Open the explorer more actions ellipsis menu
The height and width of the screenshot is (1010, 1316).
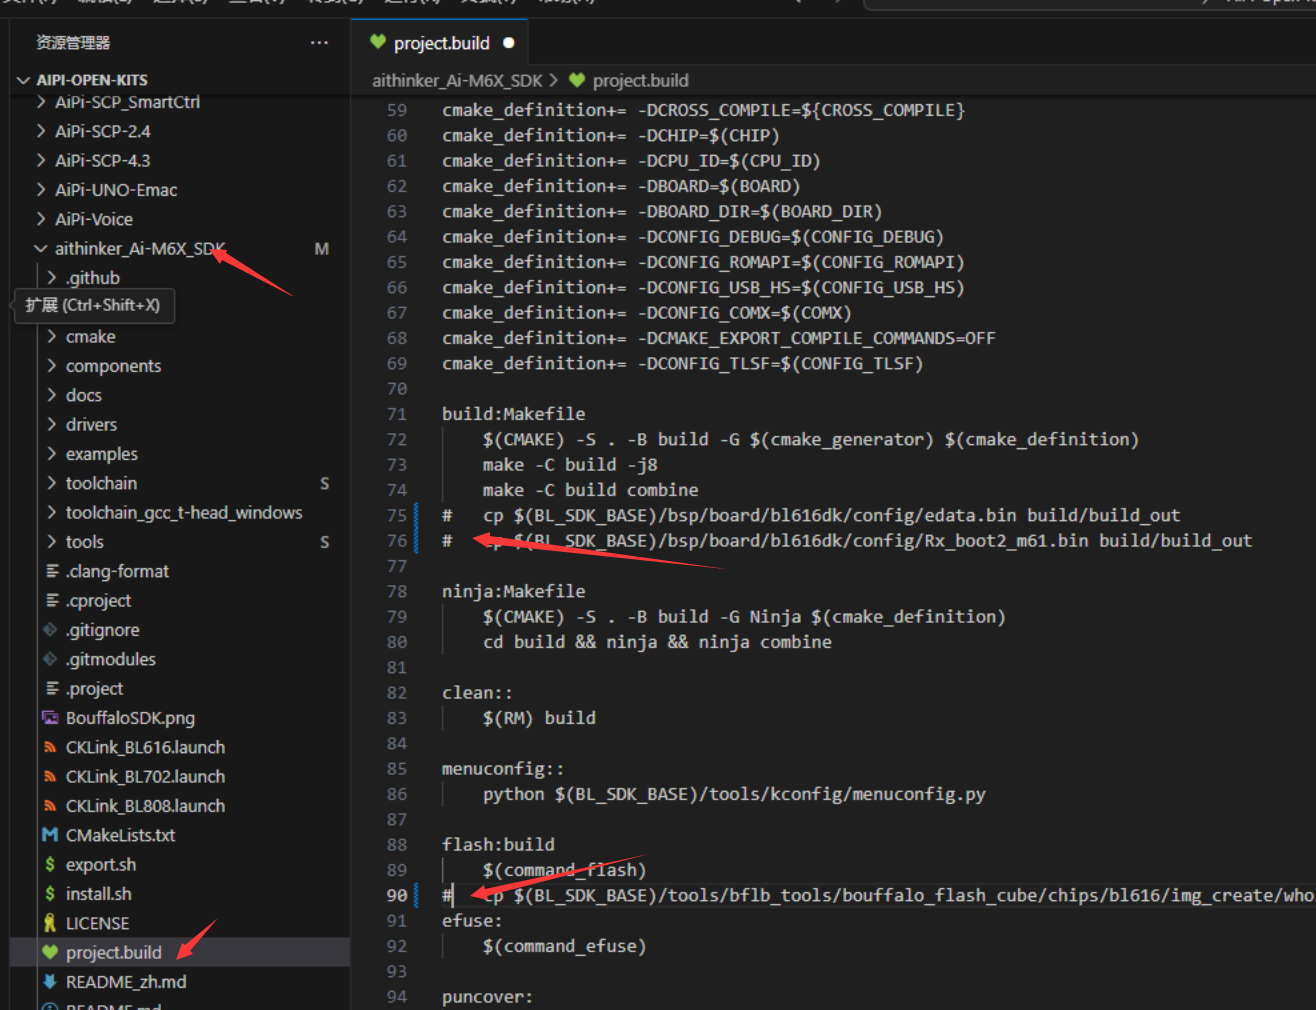319,43
